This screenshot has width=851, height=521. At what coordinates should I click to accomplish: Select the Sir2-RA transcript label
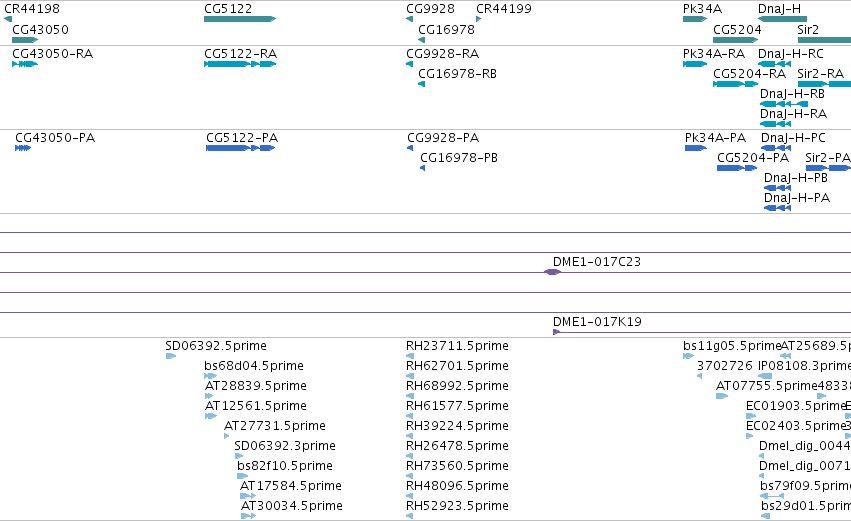(x=820, y=74)
